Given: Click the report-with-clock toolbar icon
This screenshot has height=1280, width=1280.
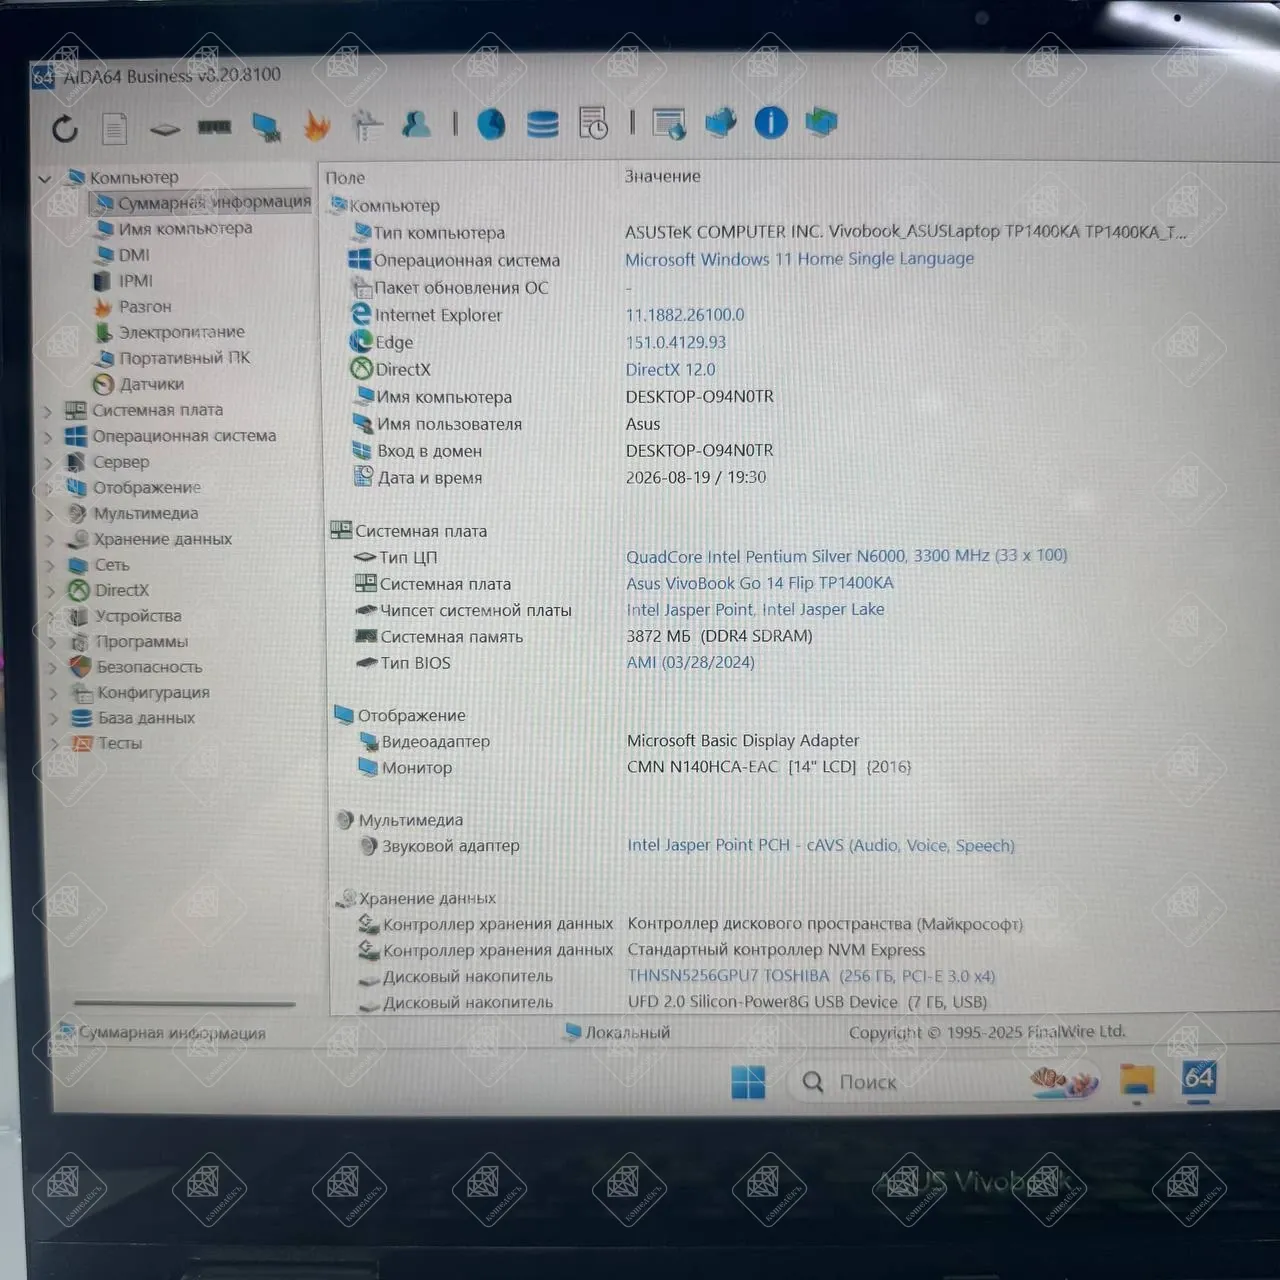Looking at the screenshot, I should tap(593, 123).
